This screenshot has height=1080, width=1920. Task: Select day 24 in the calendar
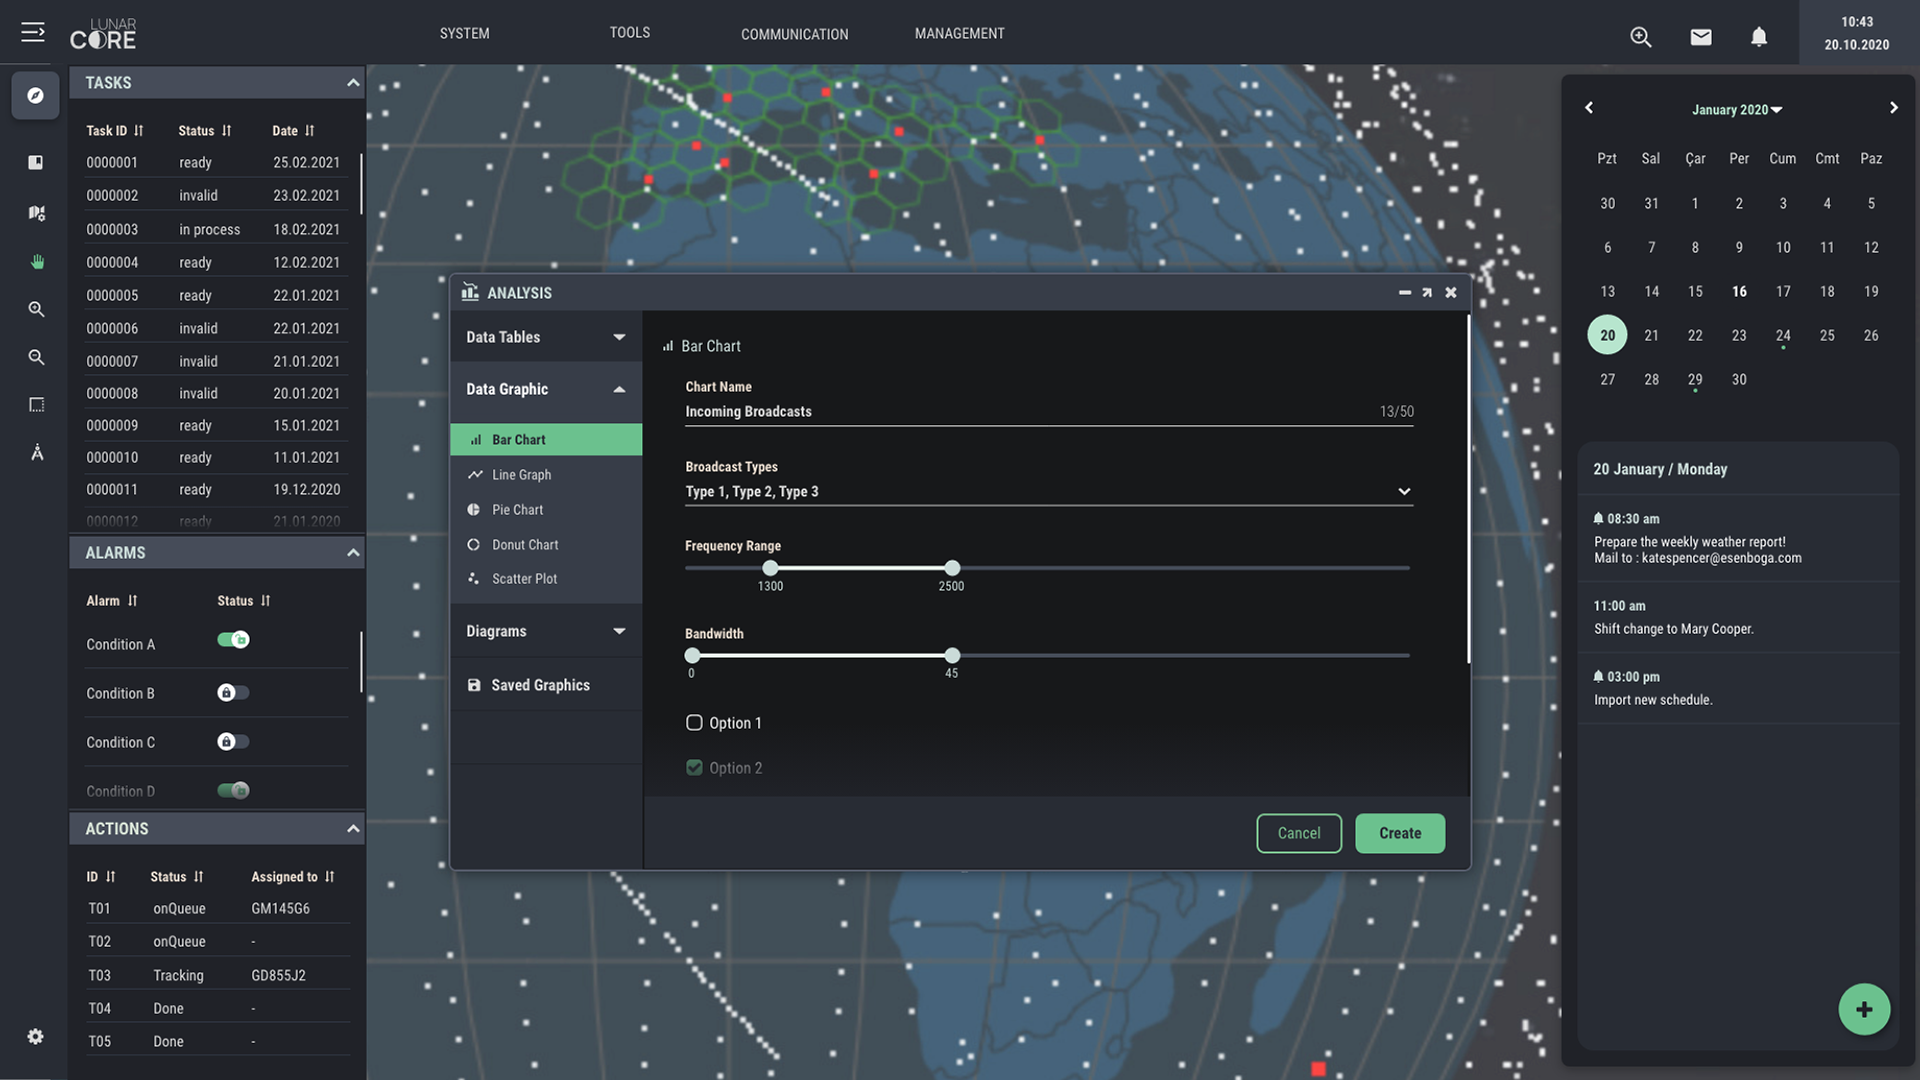click(1783, 335)
